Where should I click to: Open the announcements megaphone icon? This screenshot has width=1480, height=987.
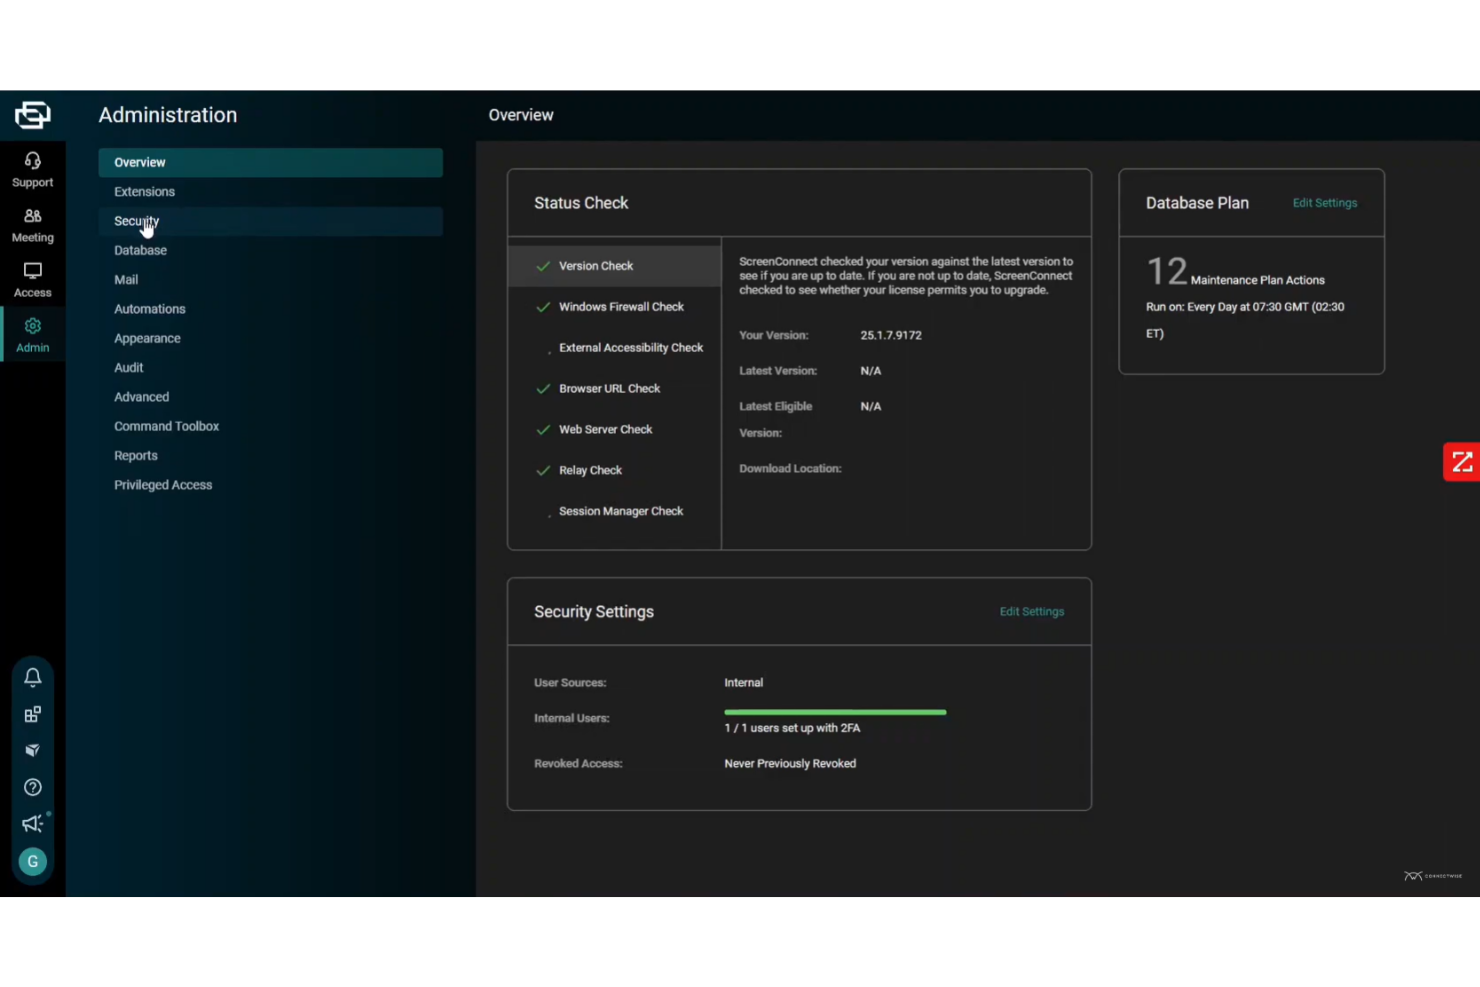point(32,823)
